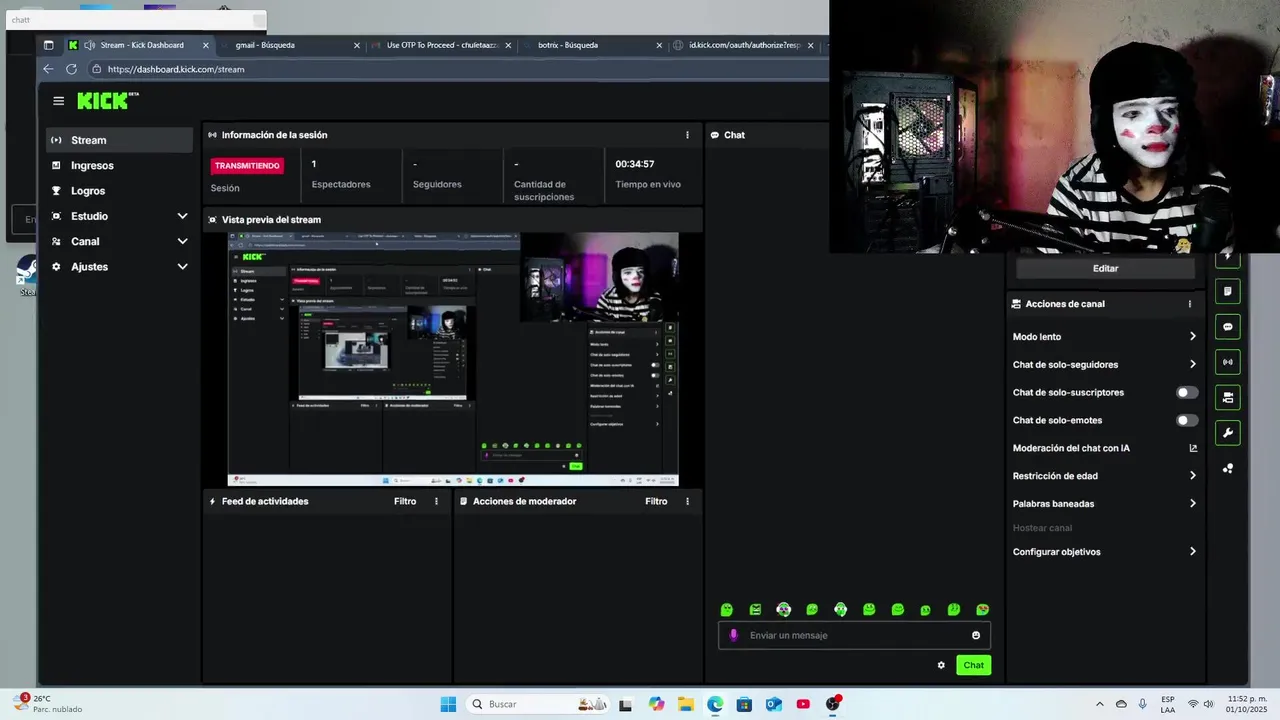Open the broadcast signal sidebar icon
1280x720 pixels.
point(1228,362)
